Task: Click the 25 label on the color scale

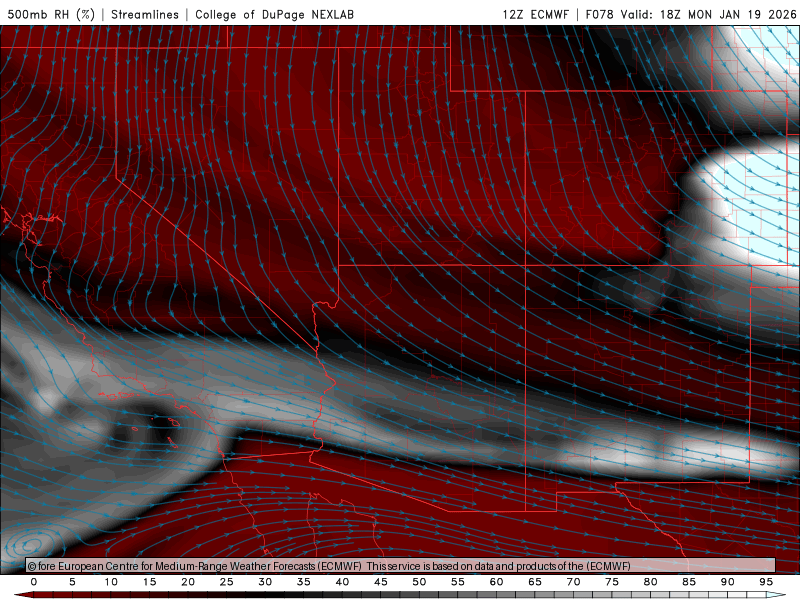Action: point(227,582)
